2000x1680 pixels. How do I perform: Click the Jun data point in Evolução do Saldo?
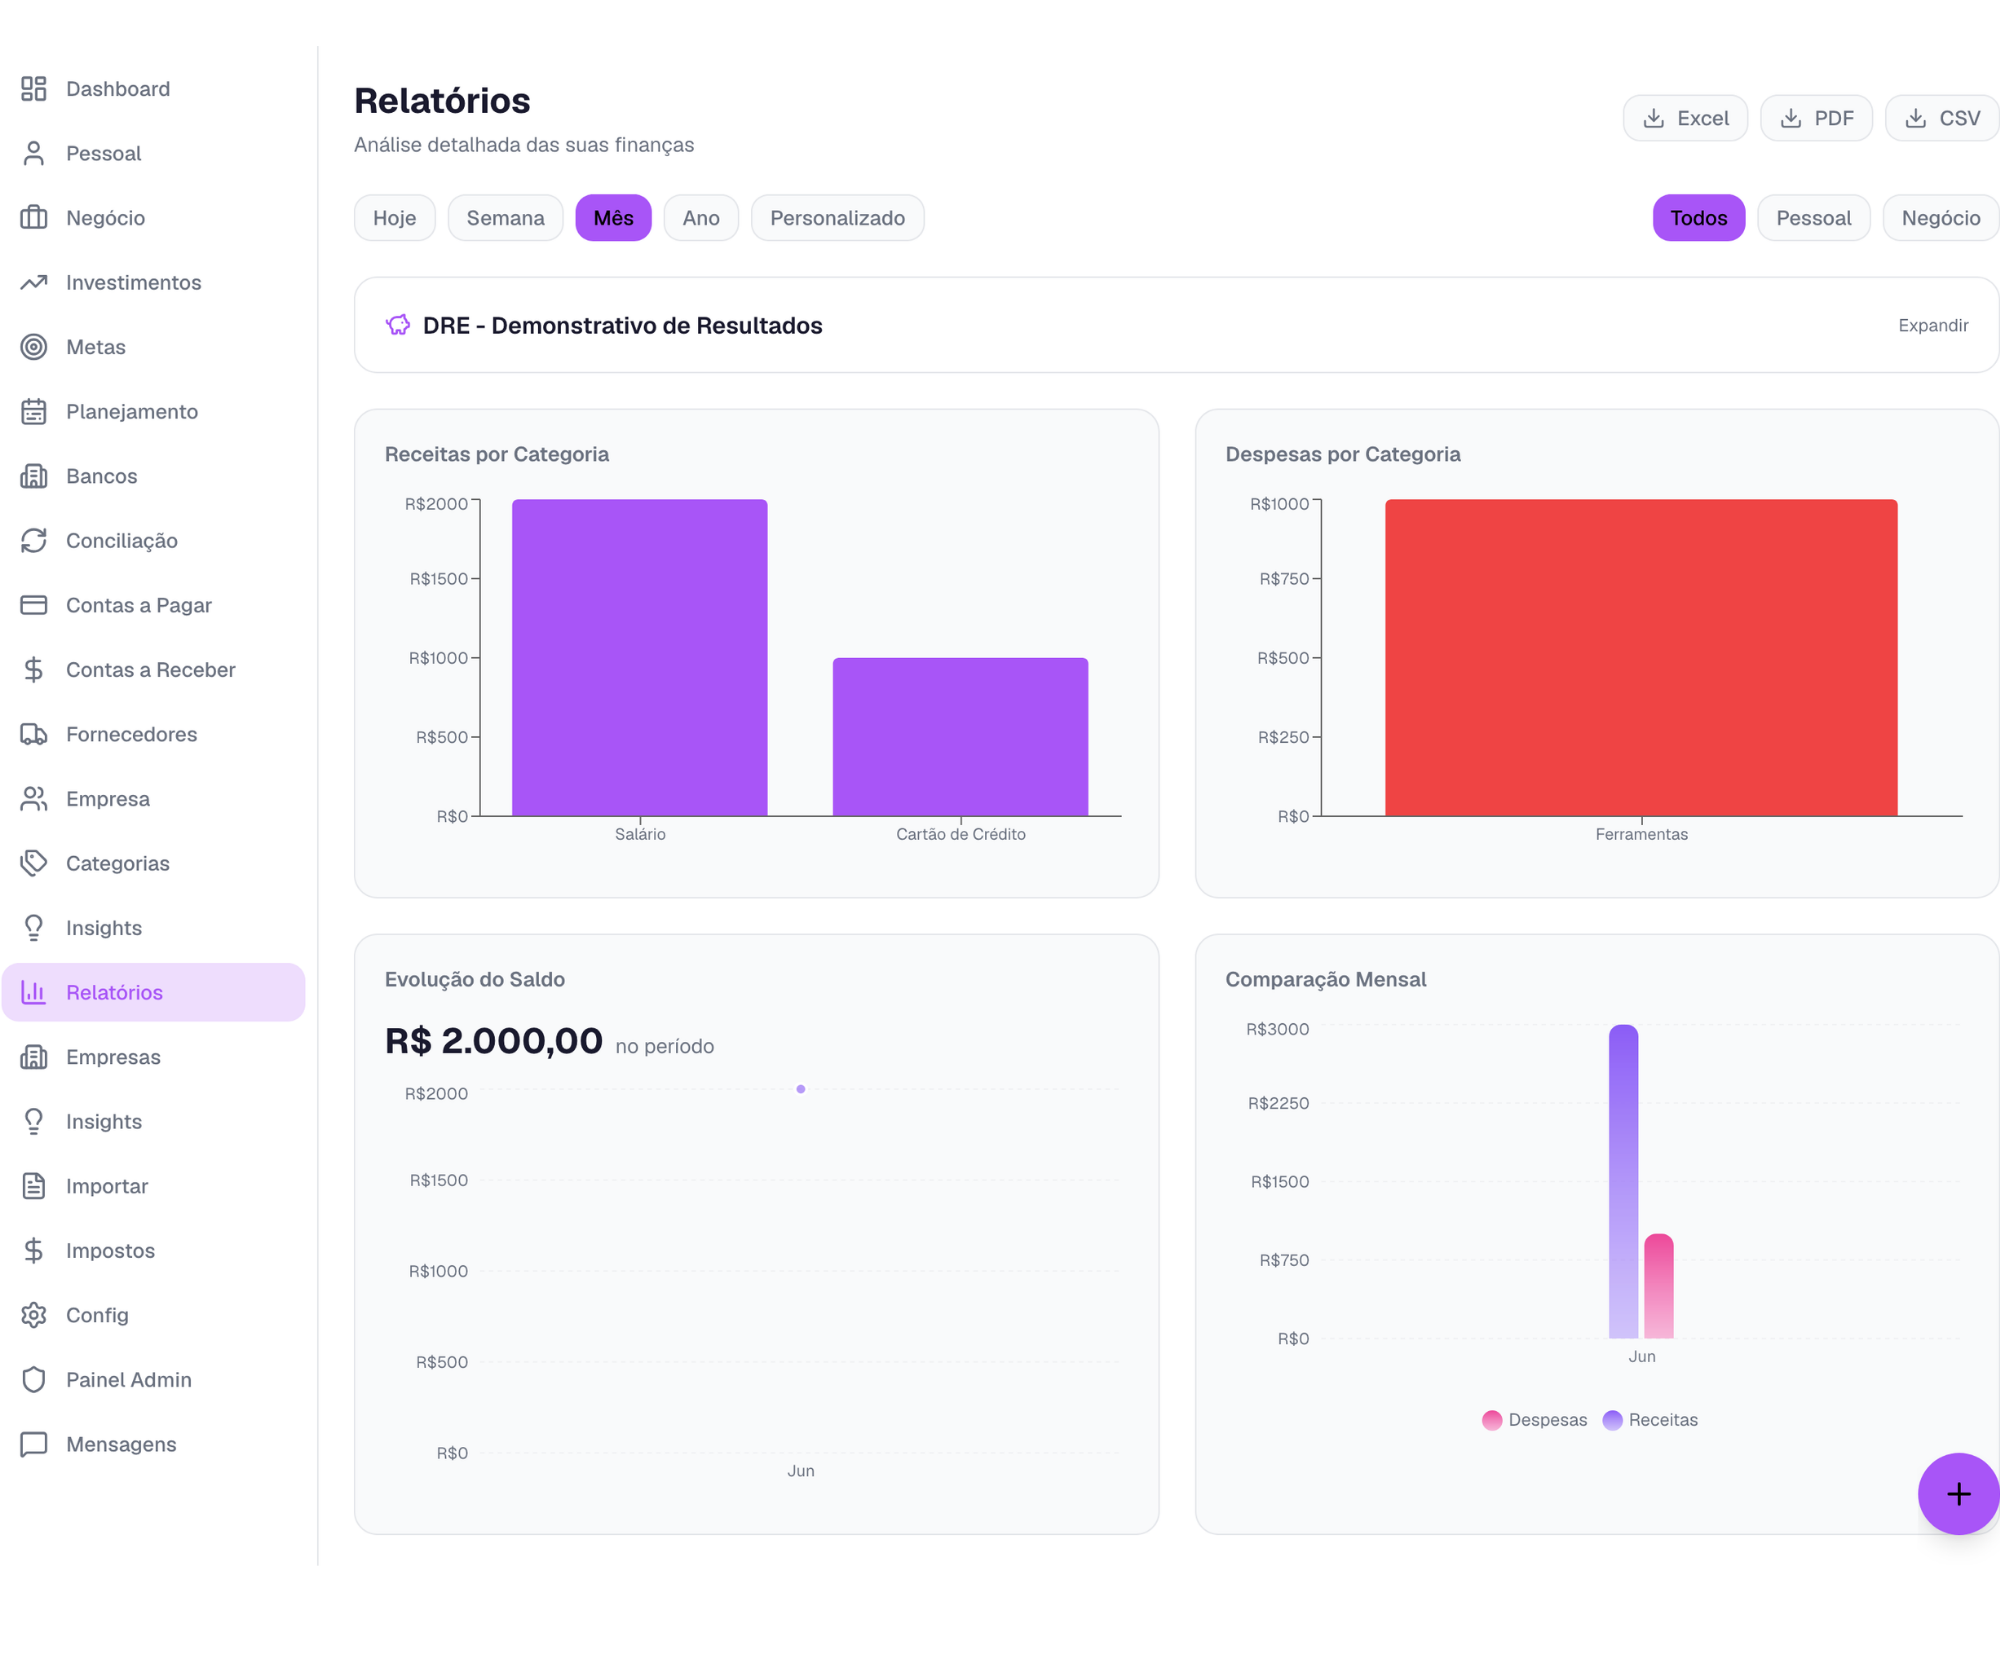coord(801,1089)
